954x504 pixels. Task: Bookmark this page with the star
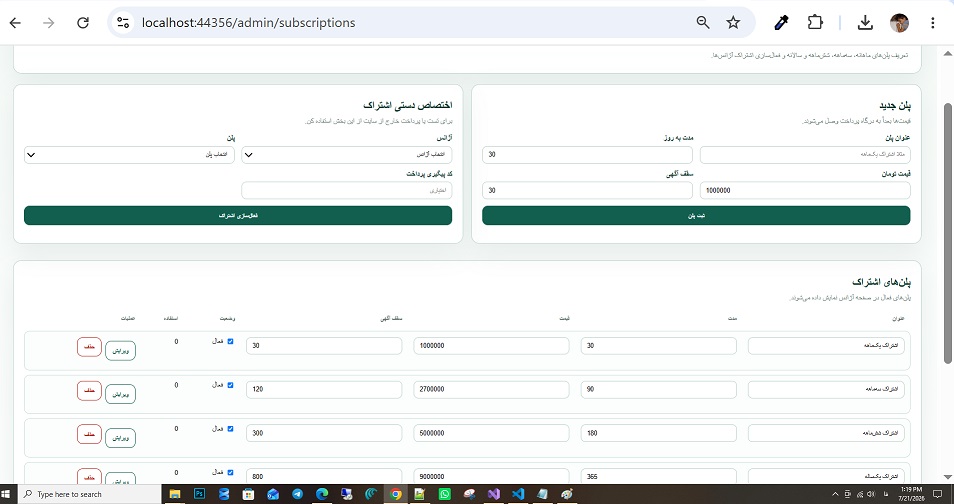(x=733, y=23)
